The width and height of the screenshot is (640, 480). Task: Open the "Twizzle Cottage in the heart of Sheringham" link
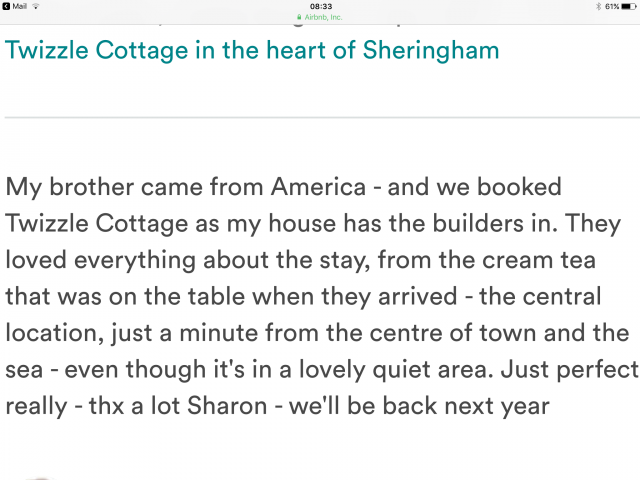tap(252, 50)
